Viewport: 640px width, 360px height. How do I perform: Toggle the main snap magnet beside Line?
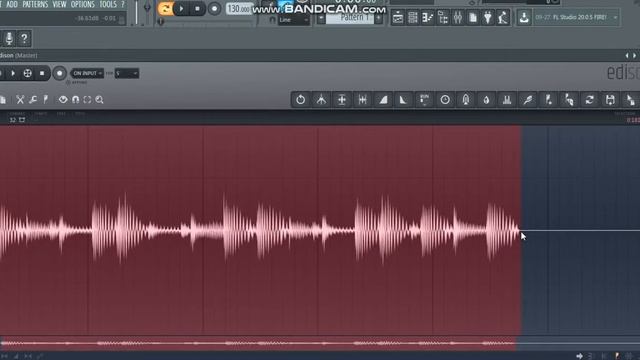(x=273, y=19)
